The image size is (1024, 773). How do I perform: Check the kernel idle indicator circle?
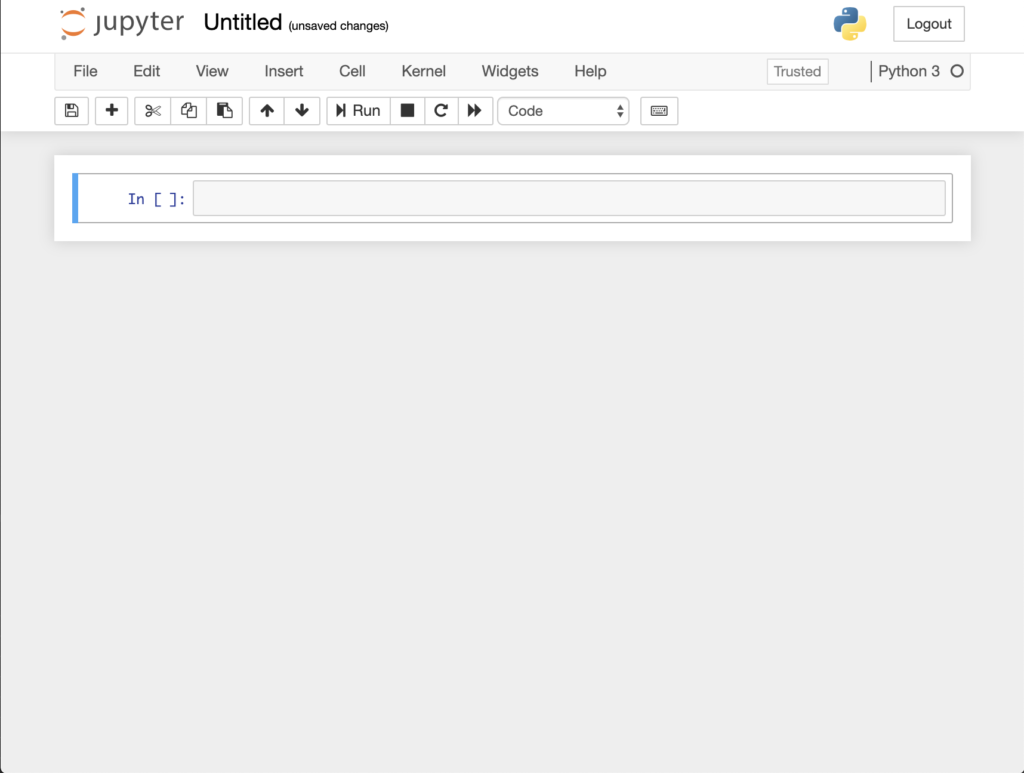pyautogui.click(x=957, y=71)
